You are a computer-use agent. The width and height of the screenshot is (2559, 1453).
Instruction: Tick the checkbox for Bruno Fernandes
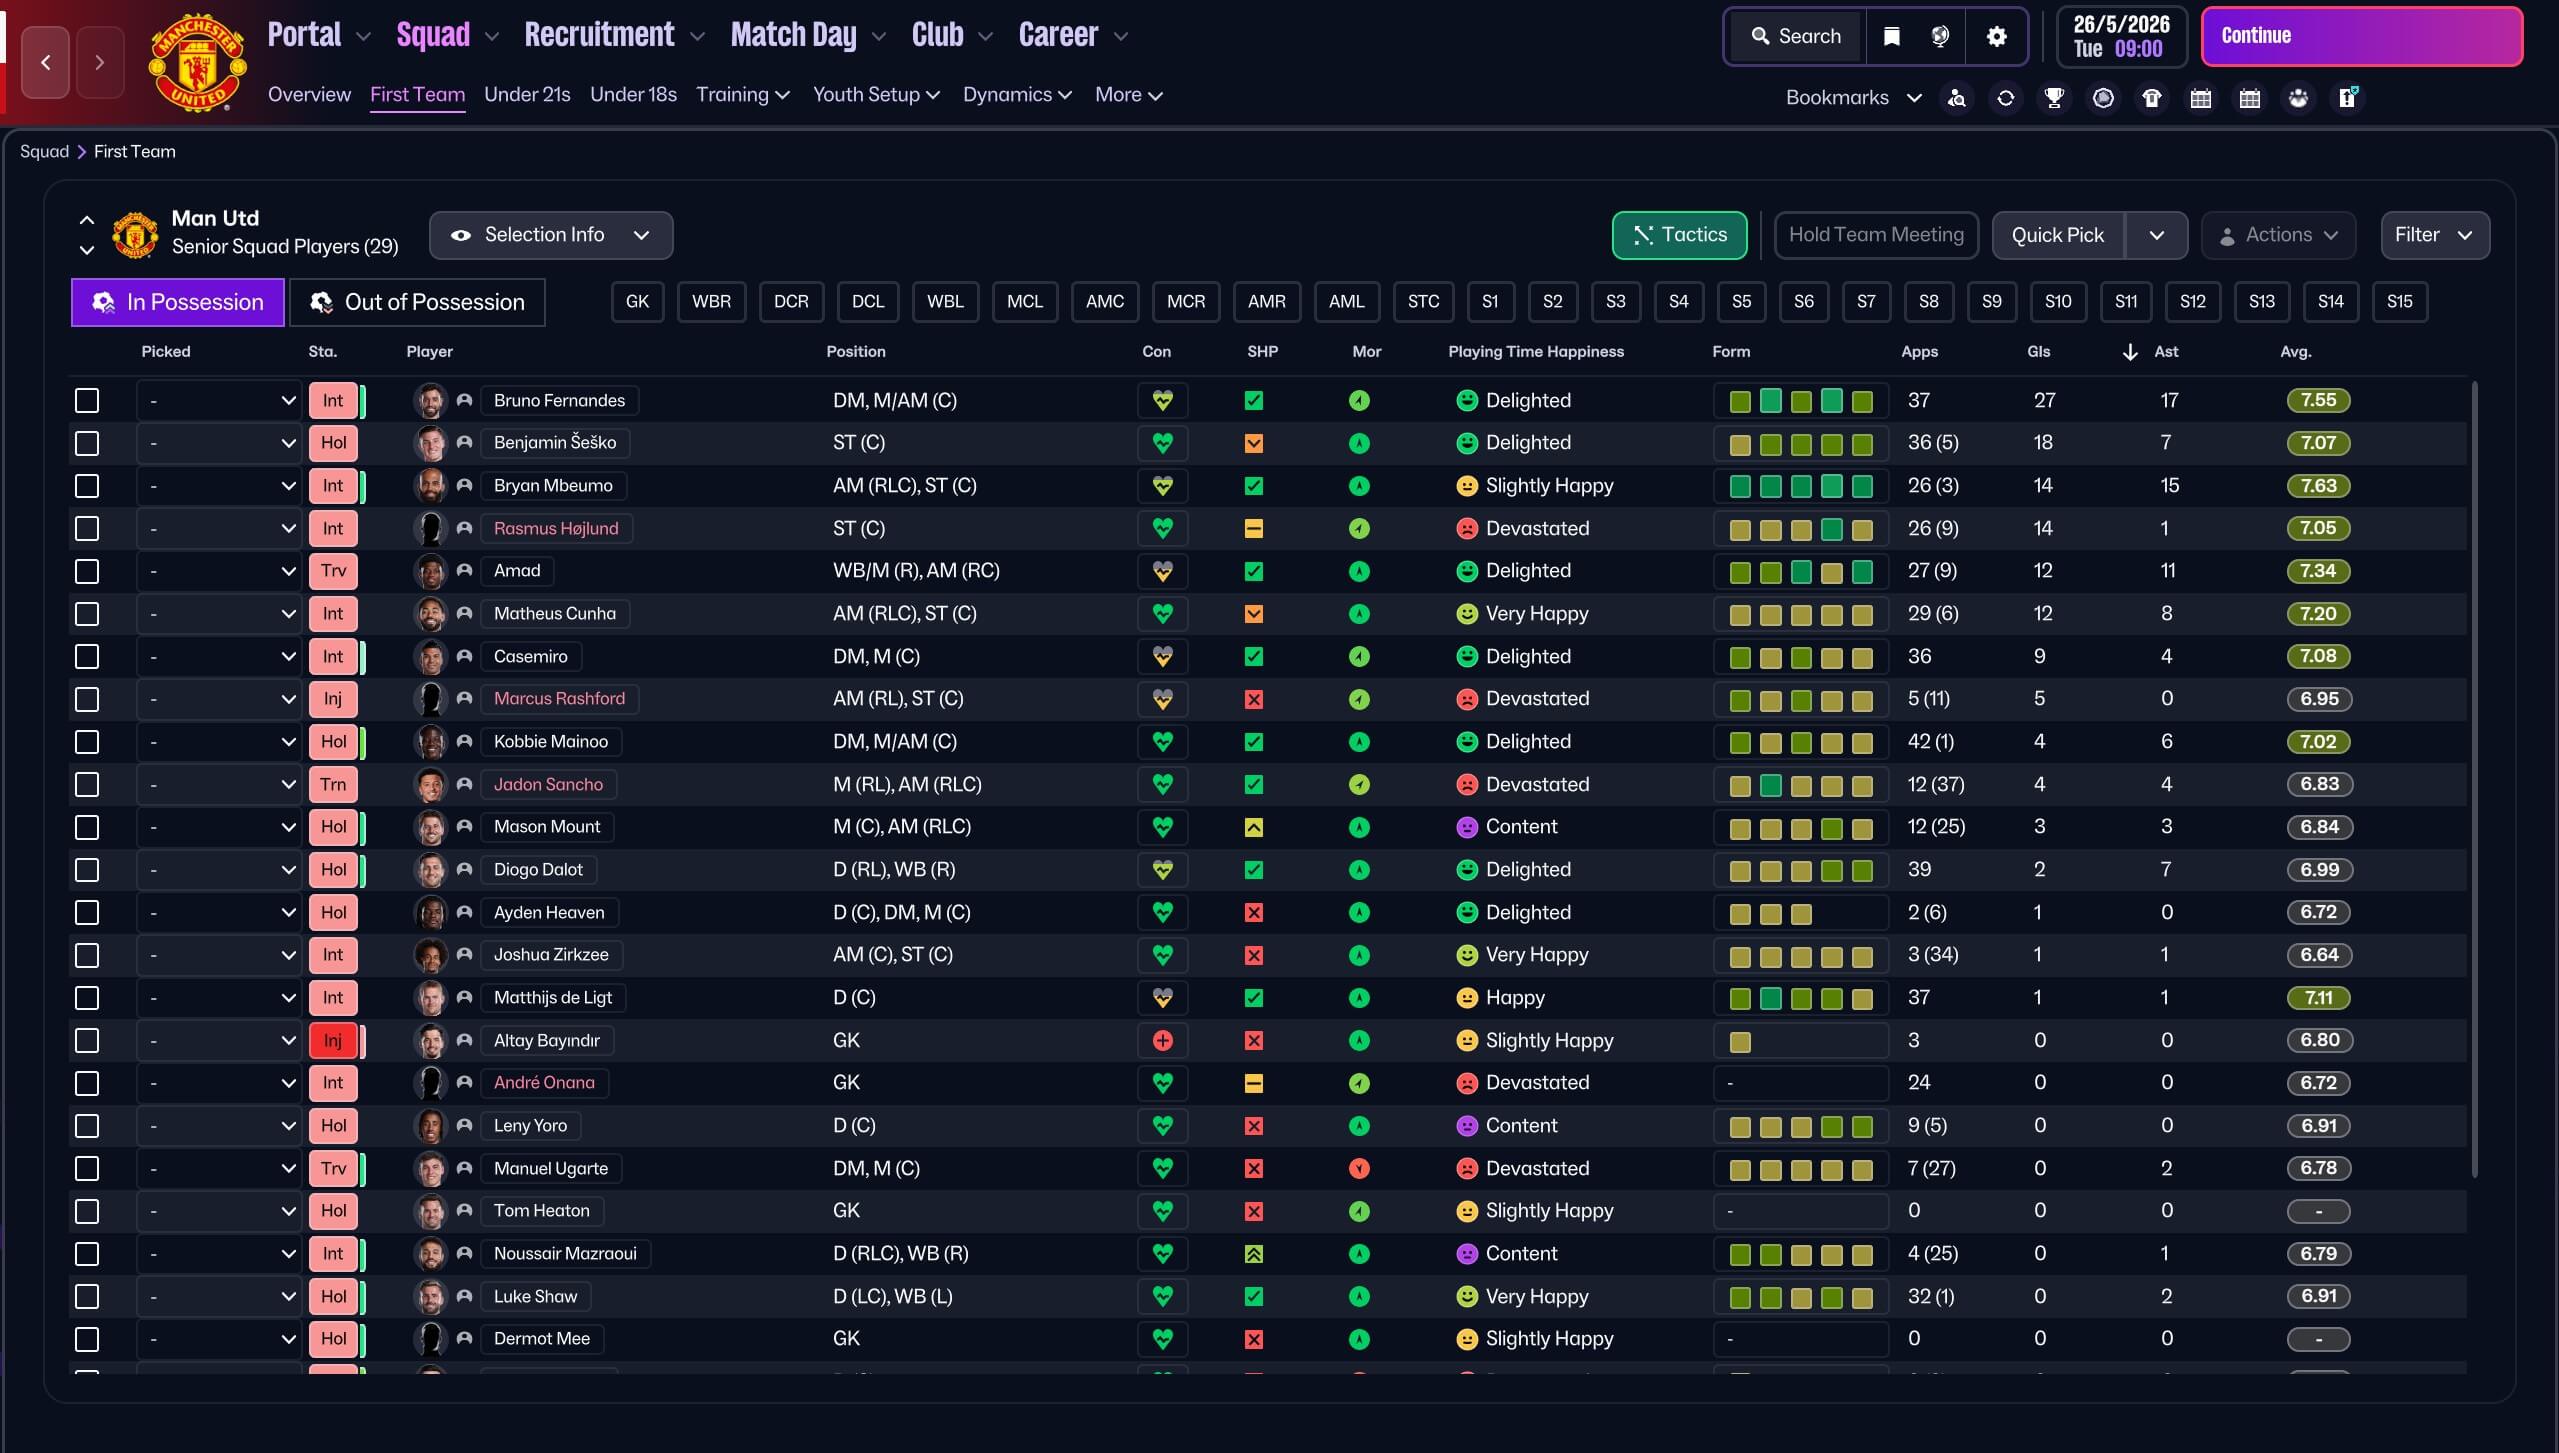click(x=87, y=401)
